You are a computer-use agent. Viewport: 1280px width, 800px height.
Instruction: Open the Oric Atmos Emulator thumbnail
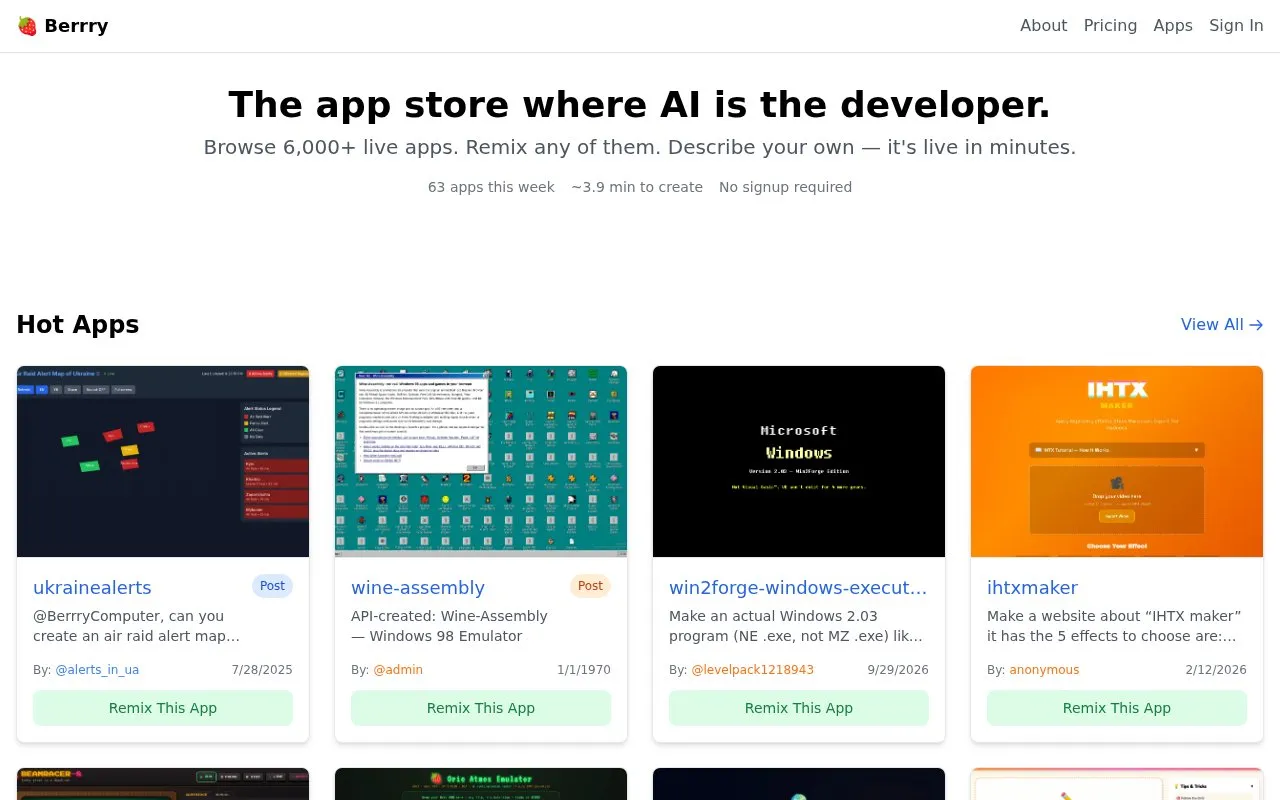pos(481,784)
